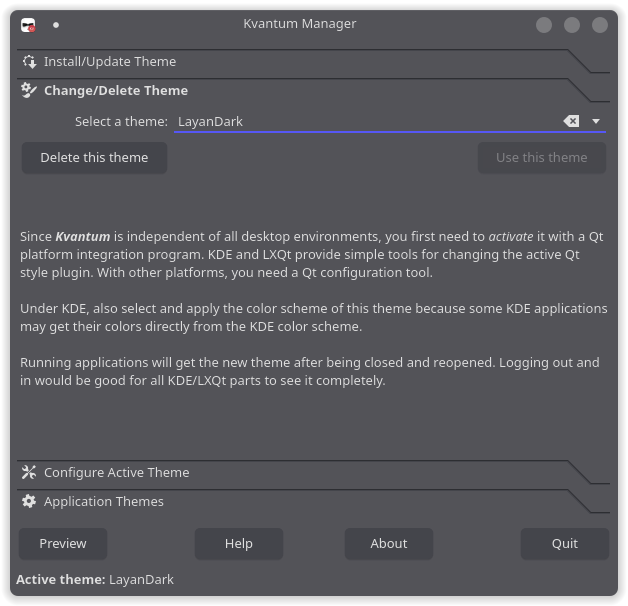The height and width of the screenshot is (606, 628).
Task: Expand the theme selection dropdown arrow
Action: 596,121
